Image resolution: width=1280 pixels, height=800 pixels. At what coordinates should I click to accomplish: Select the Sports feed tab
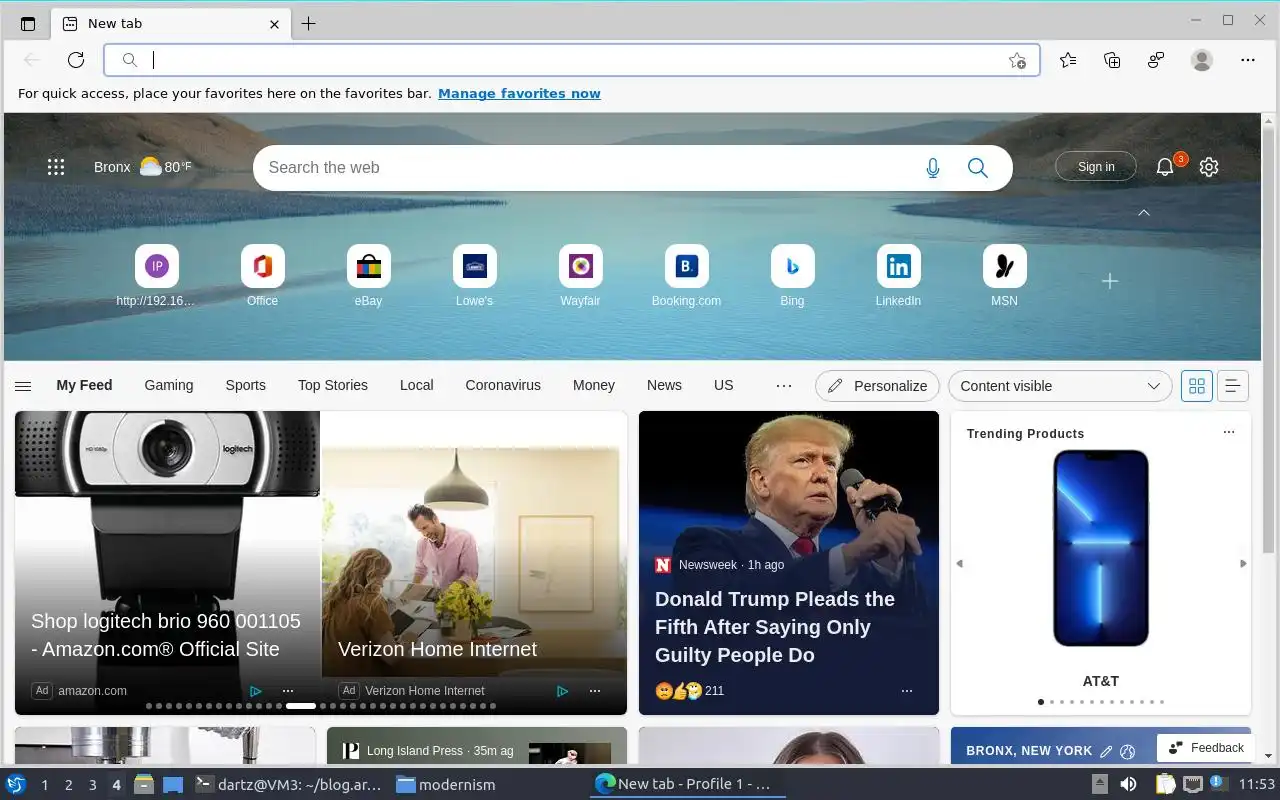click(246, 385)
